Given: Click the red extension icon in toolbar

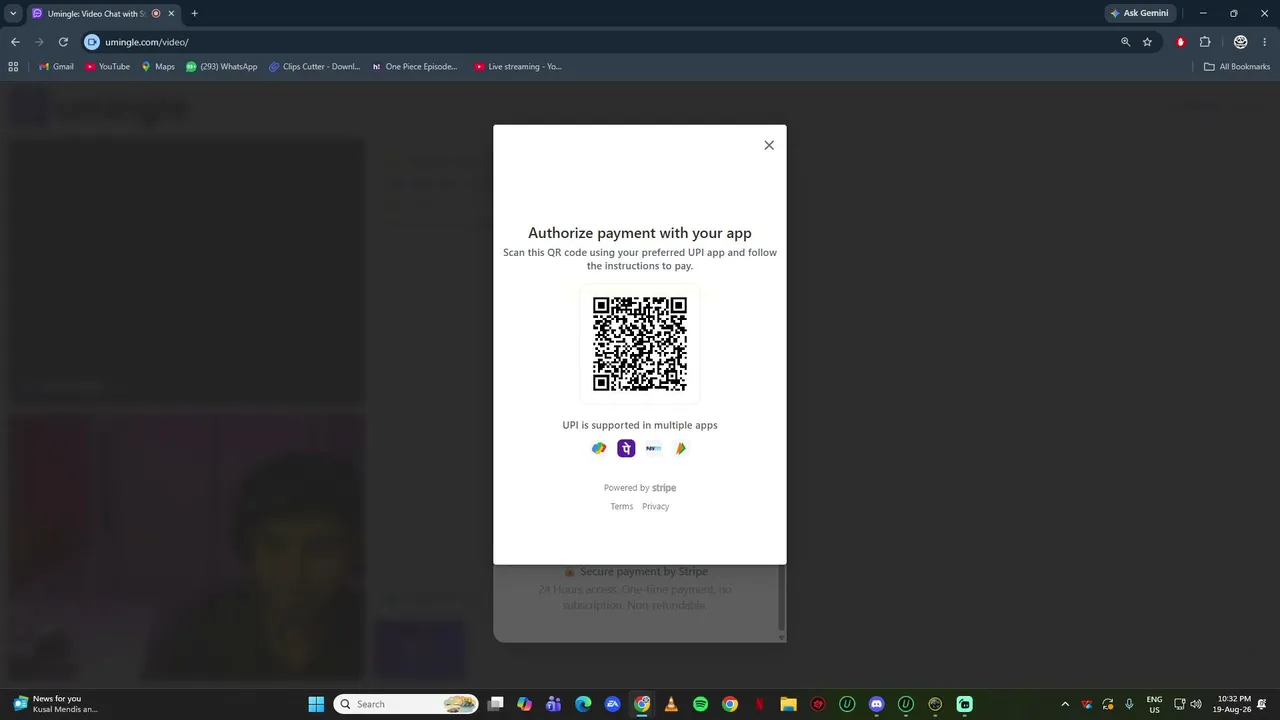Looking at the screenshot, I should pyautogui.click(x=1181, y=42).
